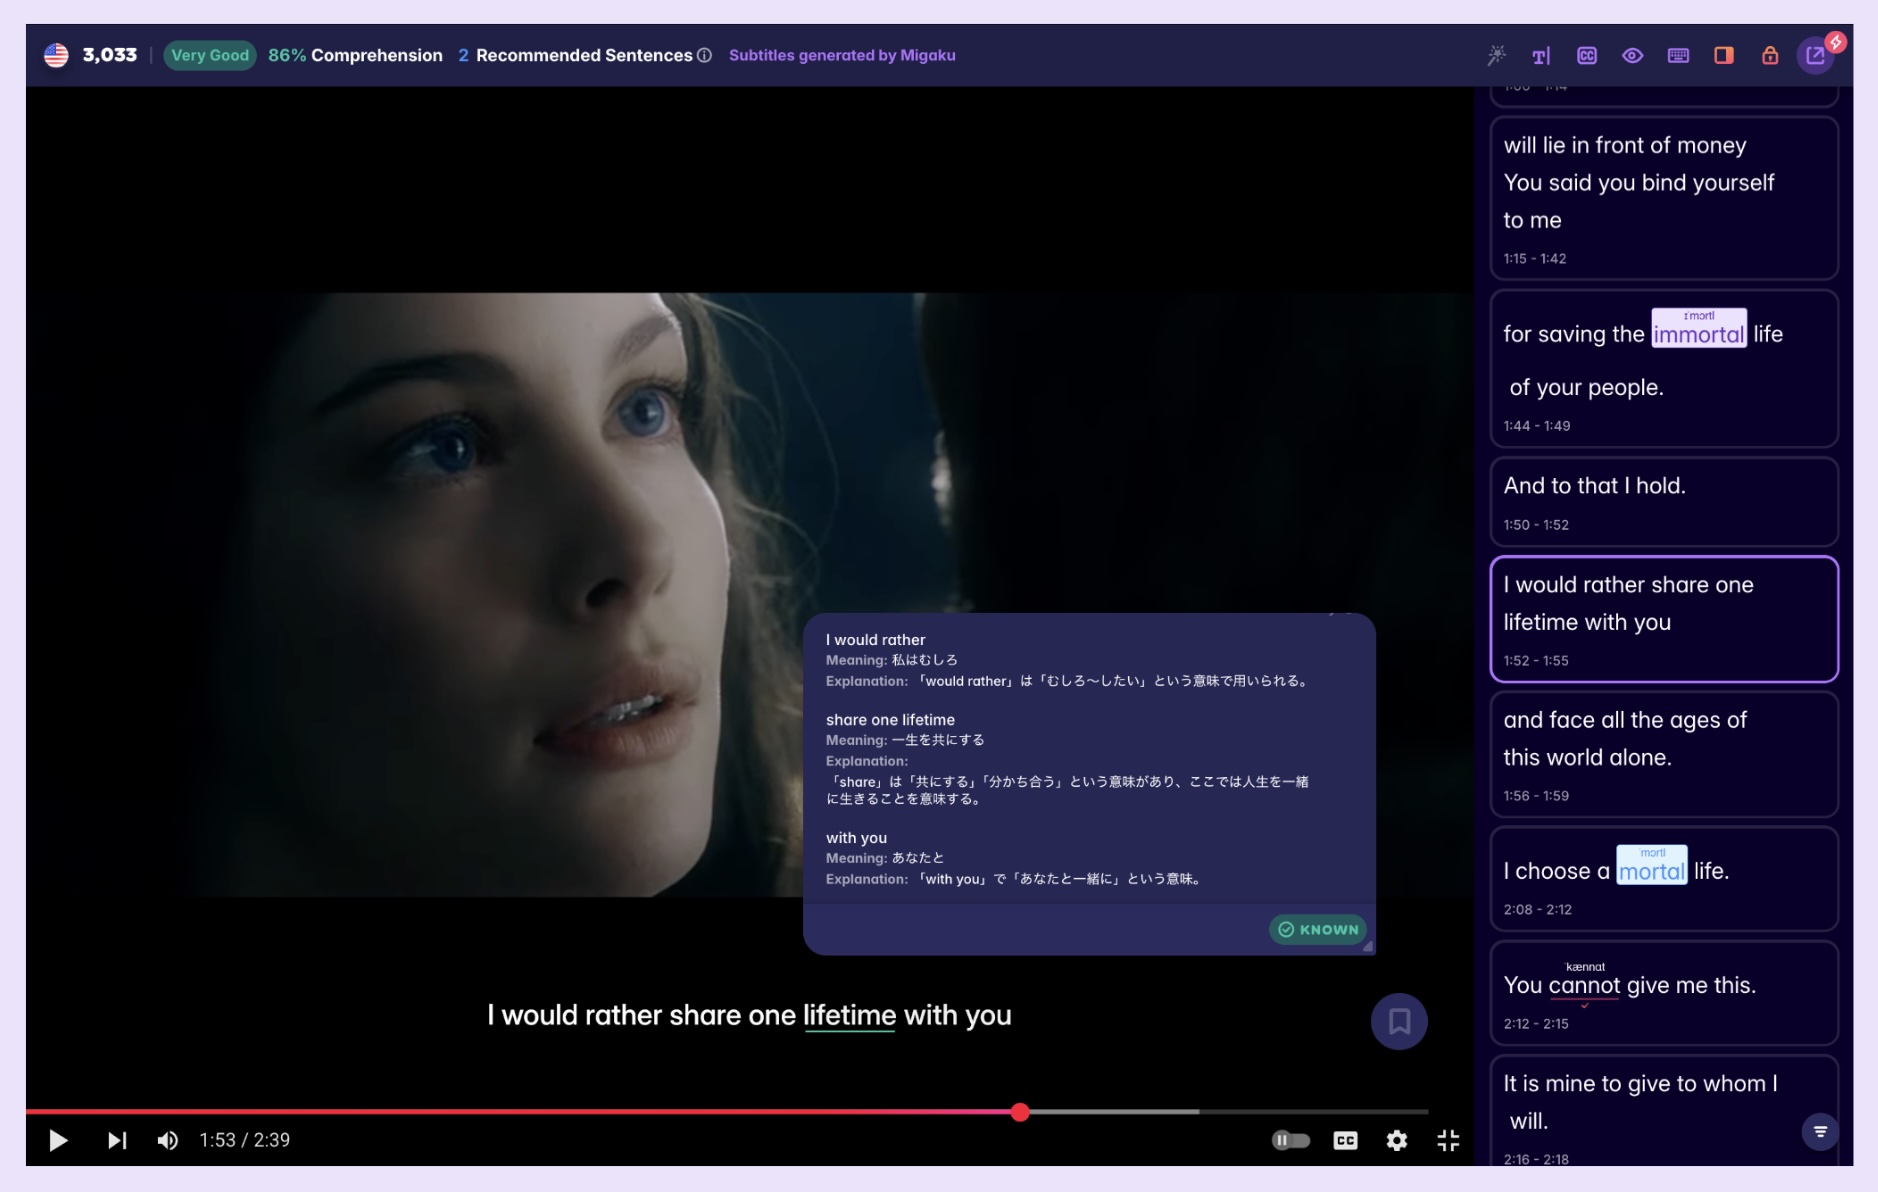This screenshot has height=1192, width=1878.
Task: Select the 'It is mine to give' card
Action: click(1664, 1110)
